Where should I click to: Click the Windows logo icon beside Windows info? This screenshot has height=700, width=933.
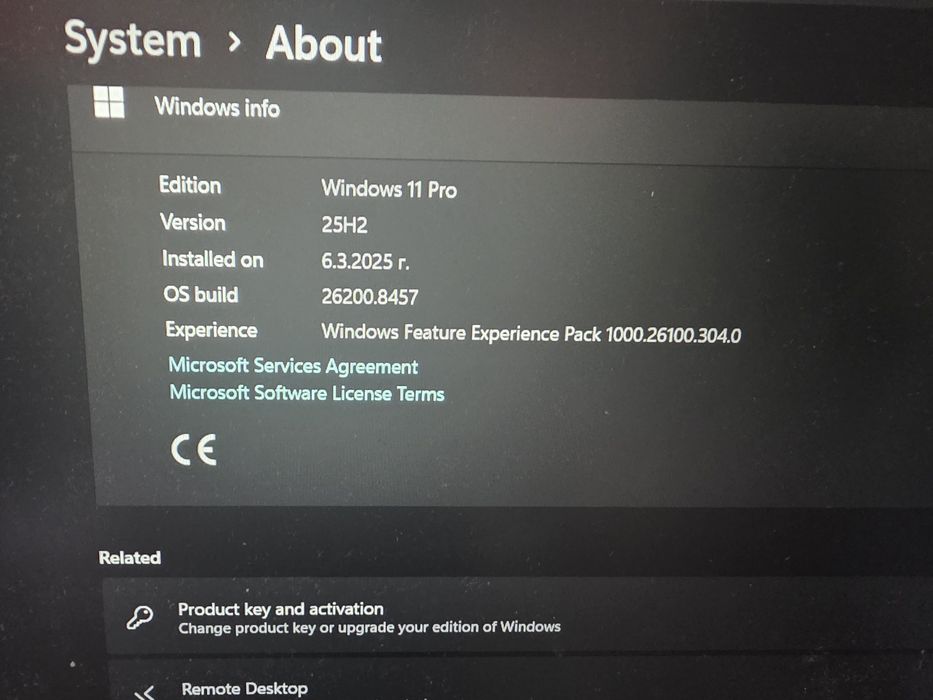coord(109,102)
